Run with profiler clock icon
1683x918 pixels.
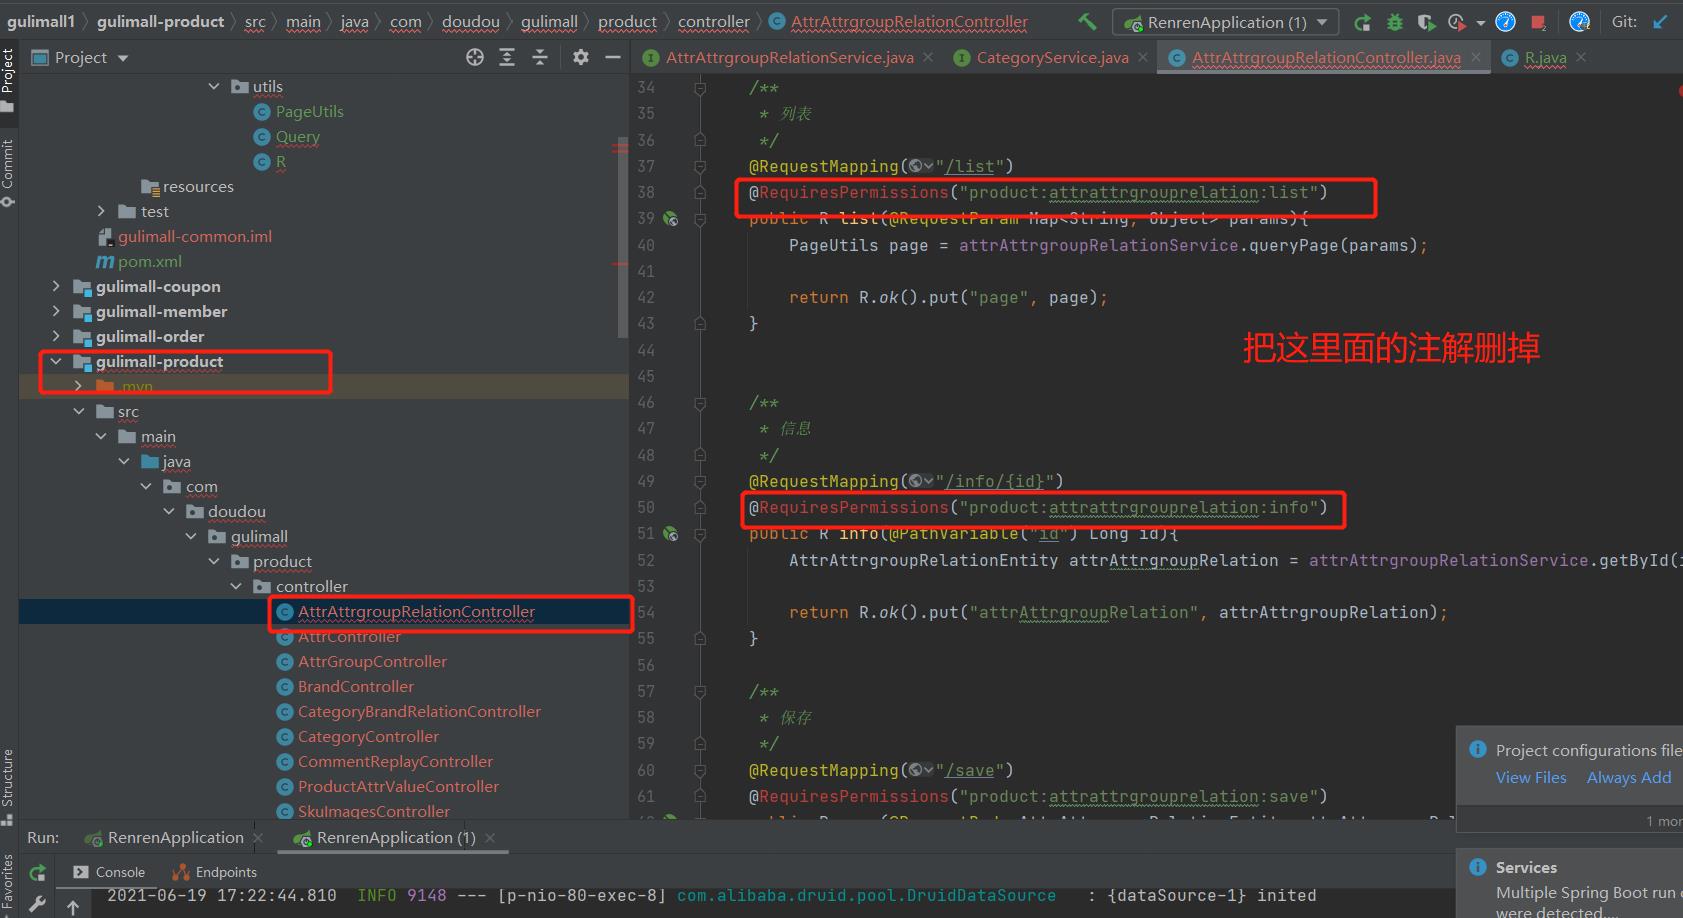[x=1457, y=22]
